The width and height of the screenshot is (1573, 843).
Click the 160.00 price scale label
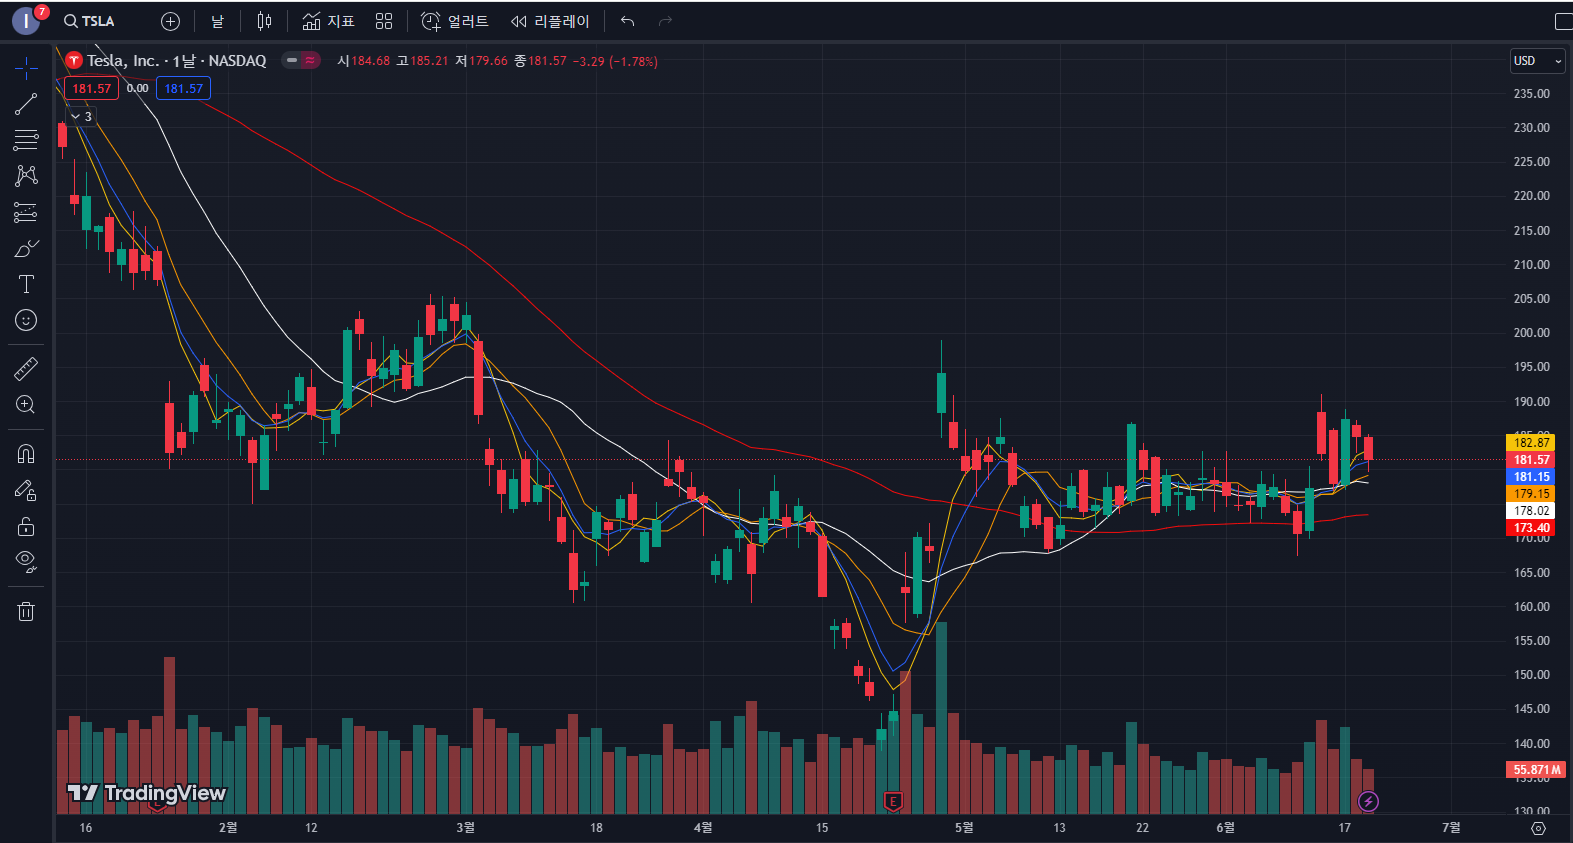pyautogui.click(x=1531, y=607)
